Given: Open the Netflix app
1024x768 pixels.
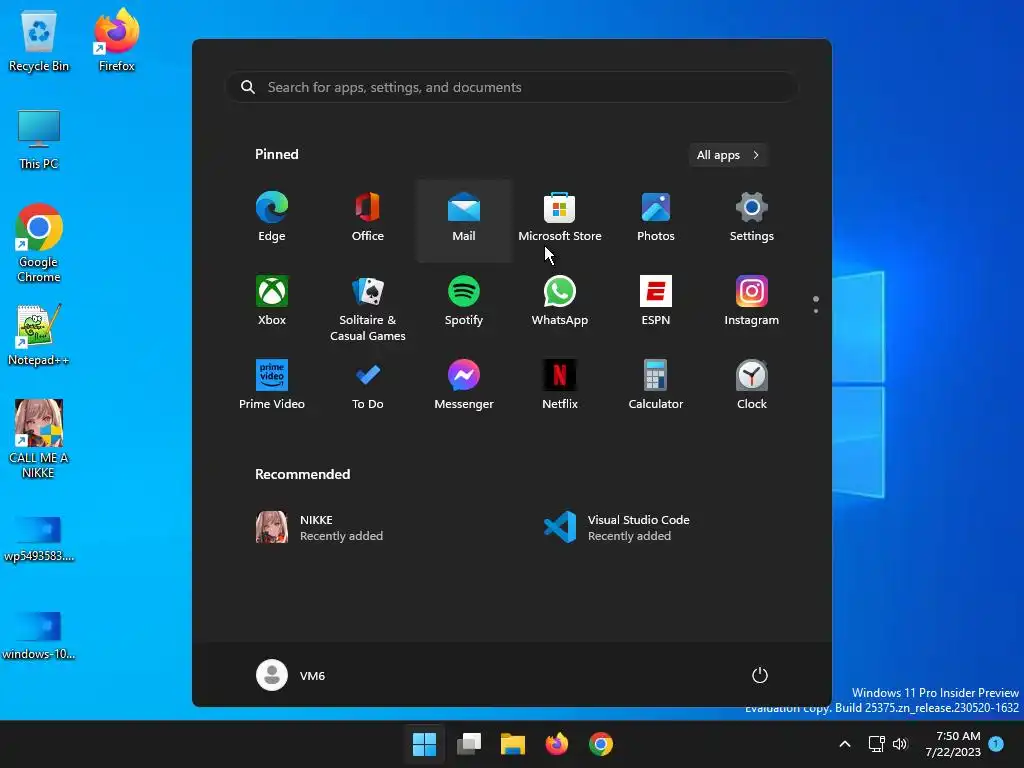Looking at the screenshot, I should [560, 385].
